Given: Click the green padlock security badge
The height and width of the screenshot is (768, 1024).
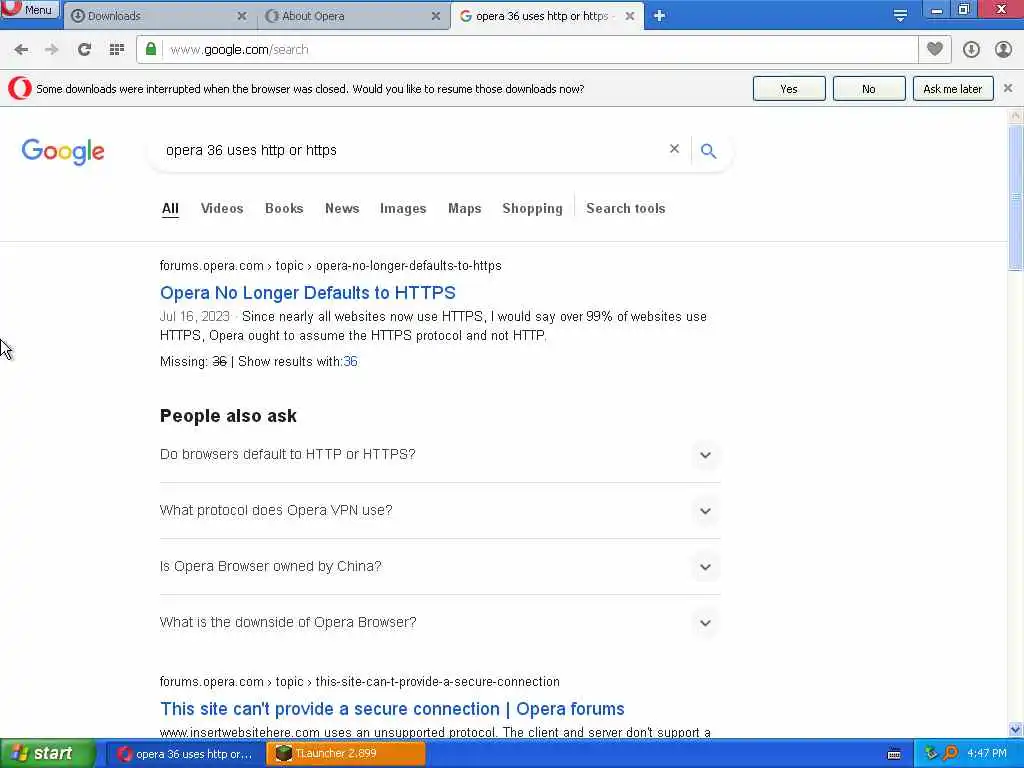Looking at the screenshot, I should pos(151,49).
